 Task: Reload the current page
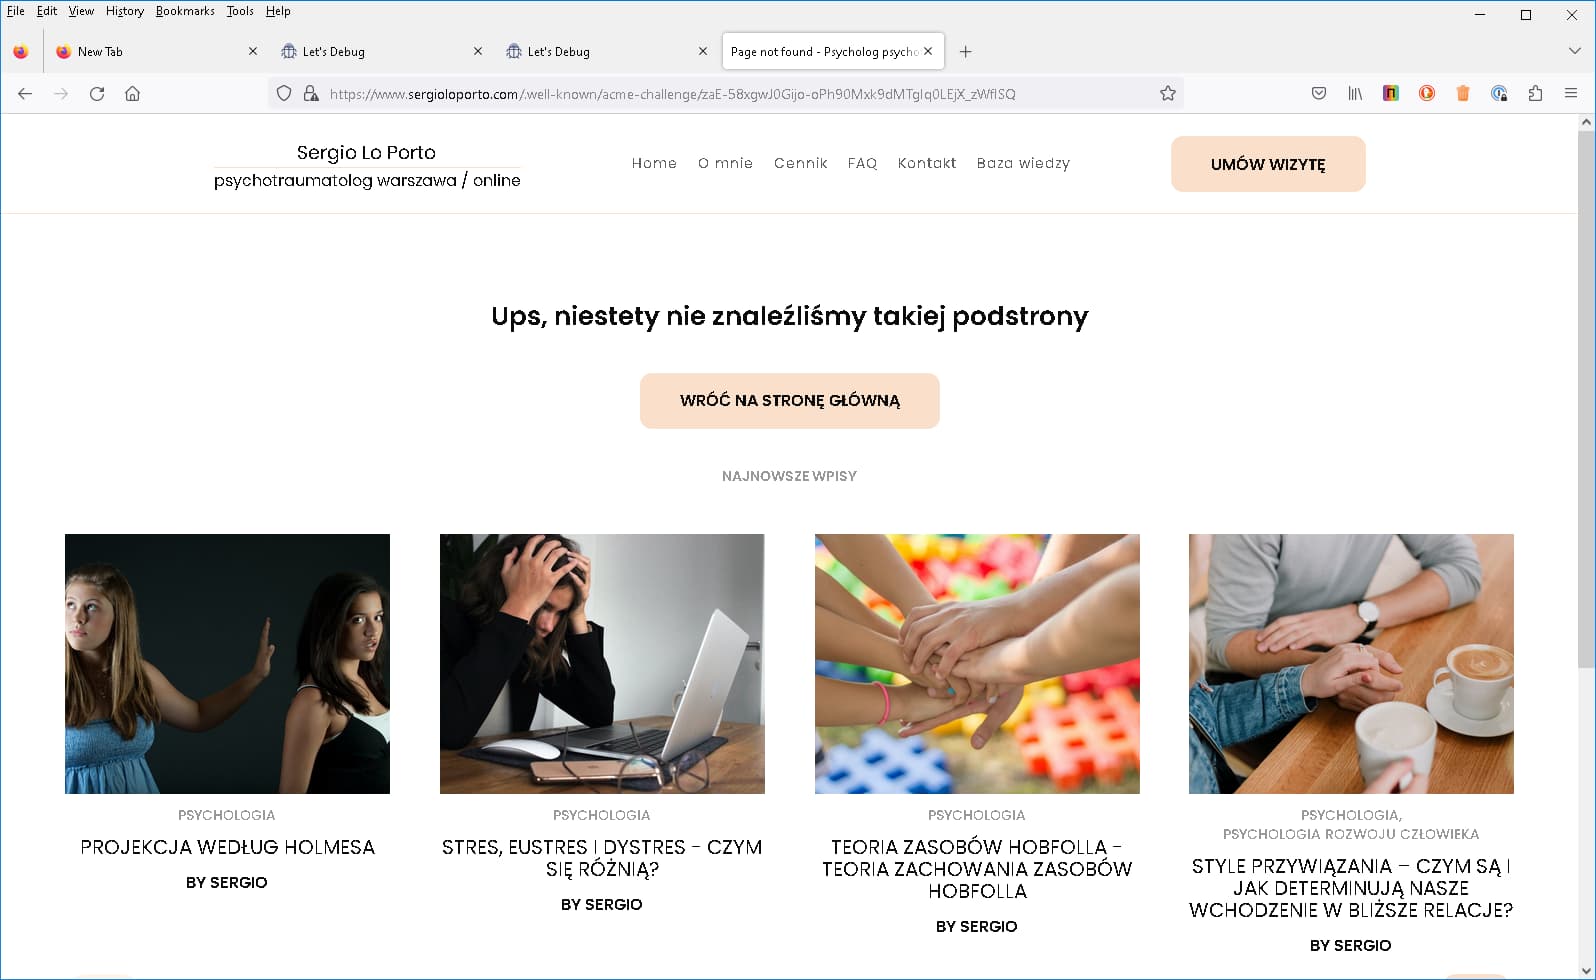[x=97, y=94]
